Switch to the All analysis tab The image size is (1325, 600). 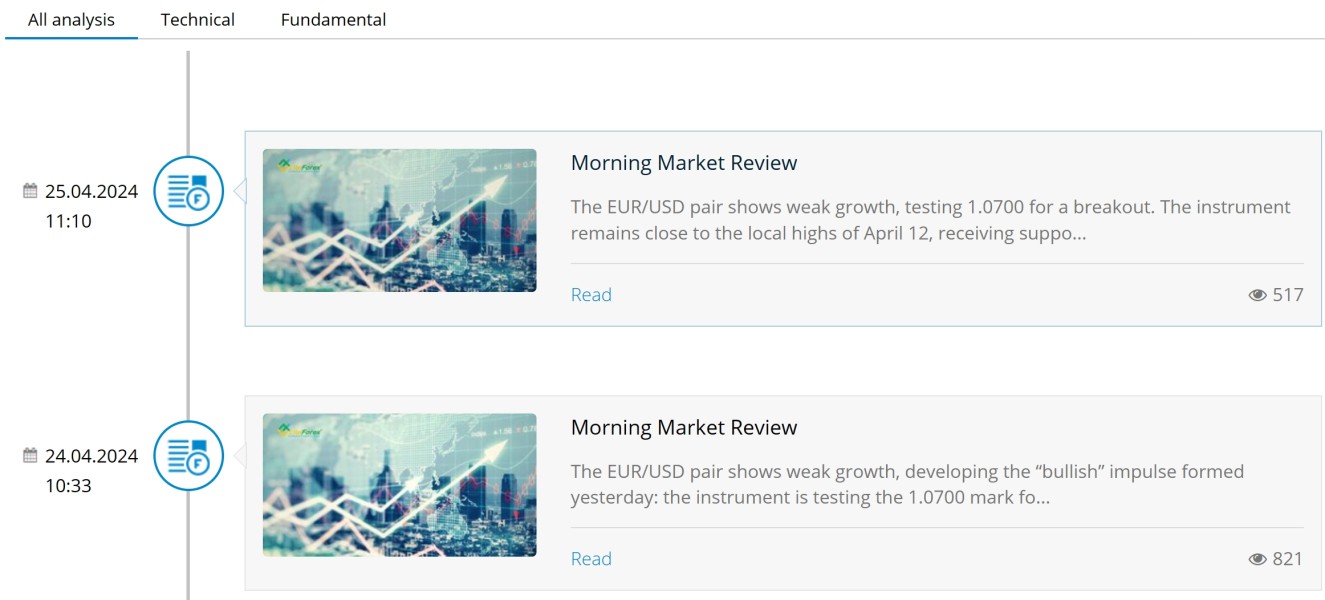(x=71, y=20)
